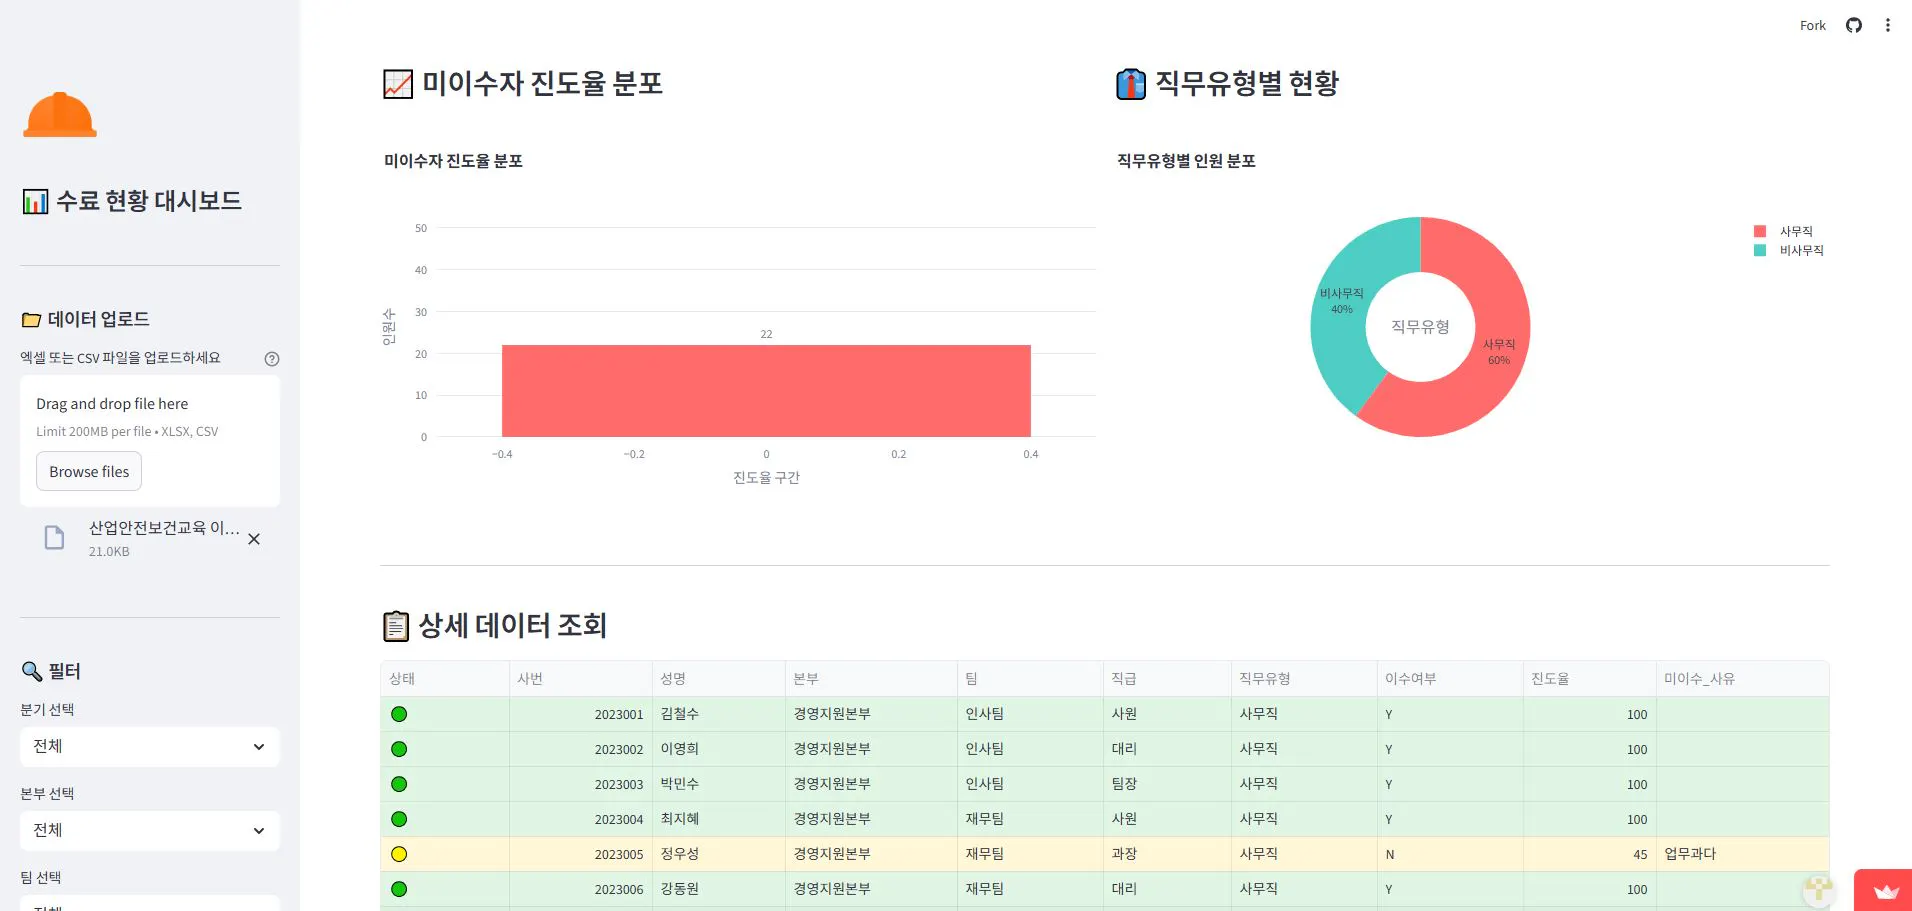Click the yellow status dot for 정우성
Viewport: 1912px width, 911px height.
399,854
